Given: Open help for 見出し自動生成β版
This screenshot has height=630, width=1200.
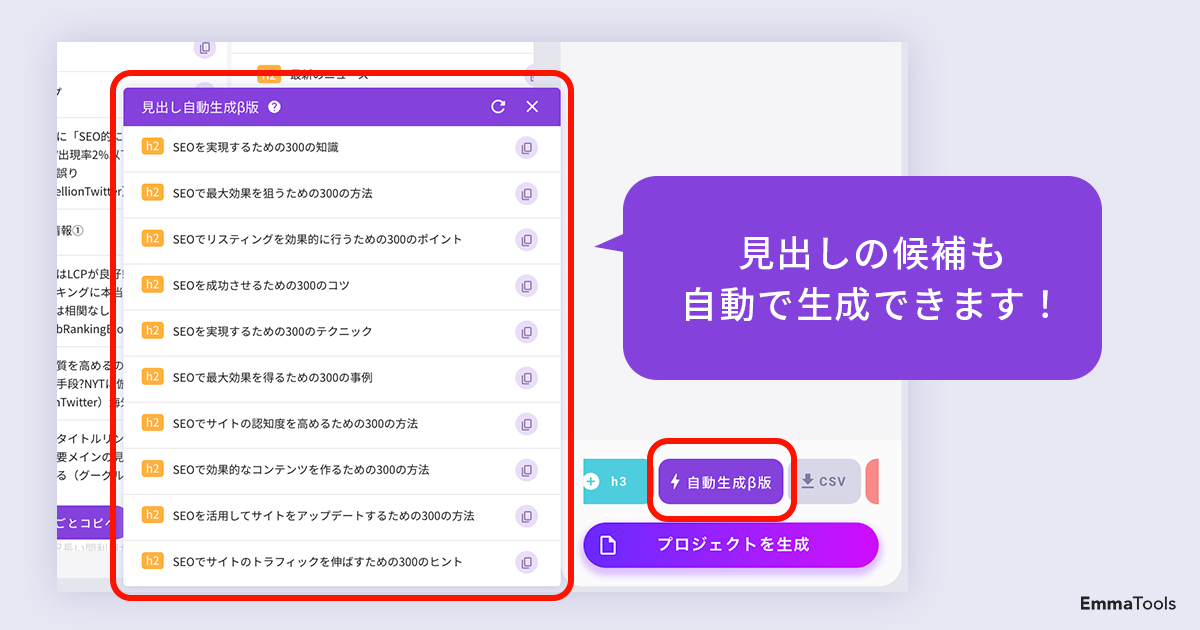Looking at the screenshot, I should tap(274, 107).
